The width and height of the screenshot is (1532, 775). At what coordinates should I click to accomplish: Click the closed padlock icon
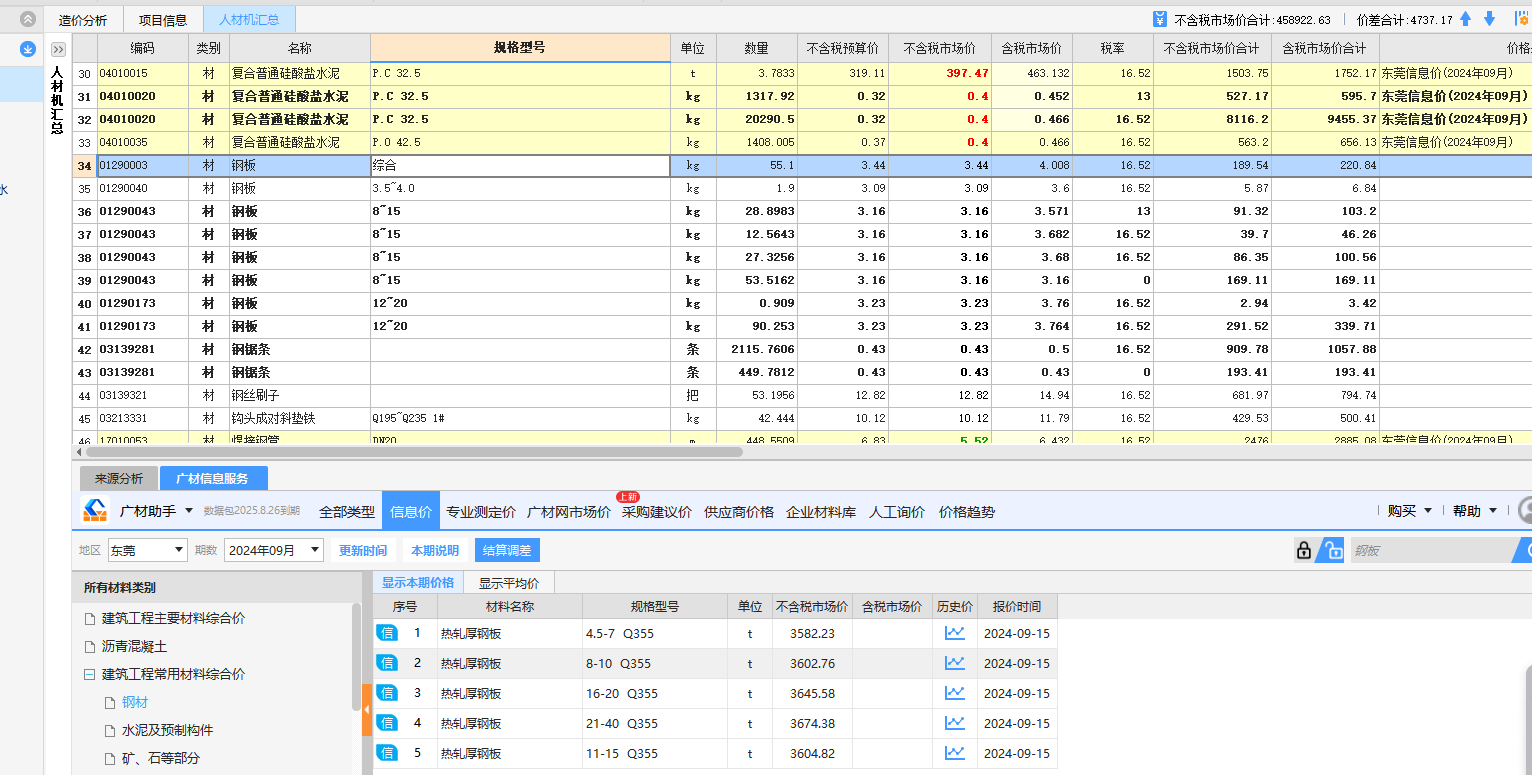pyautogui.click(x=1303, y=549)
